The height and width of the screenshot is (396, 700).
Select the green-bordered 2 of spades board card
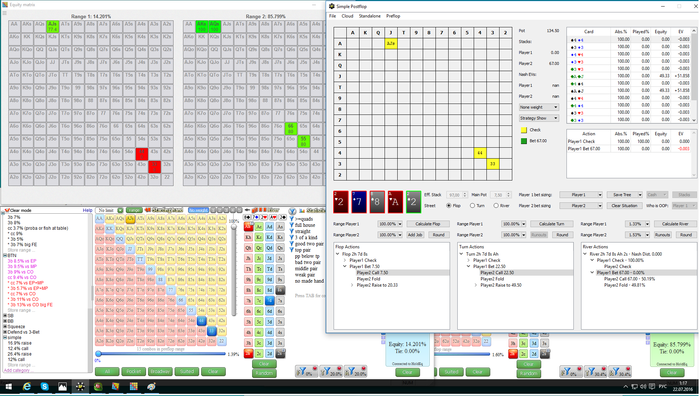413,202
